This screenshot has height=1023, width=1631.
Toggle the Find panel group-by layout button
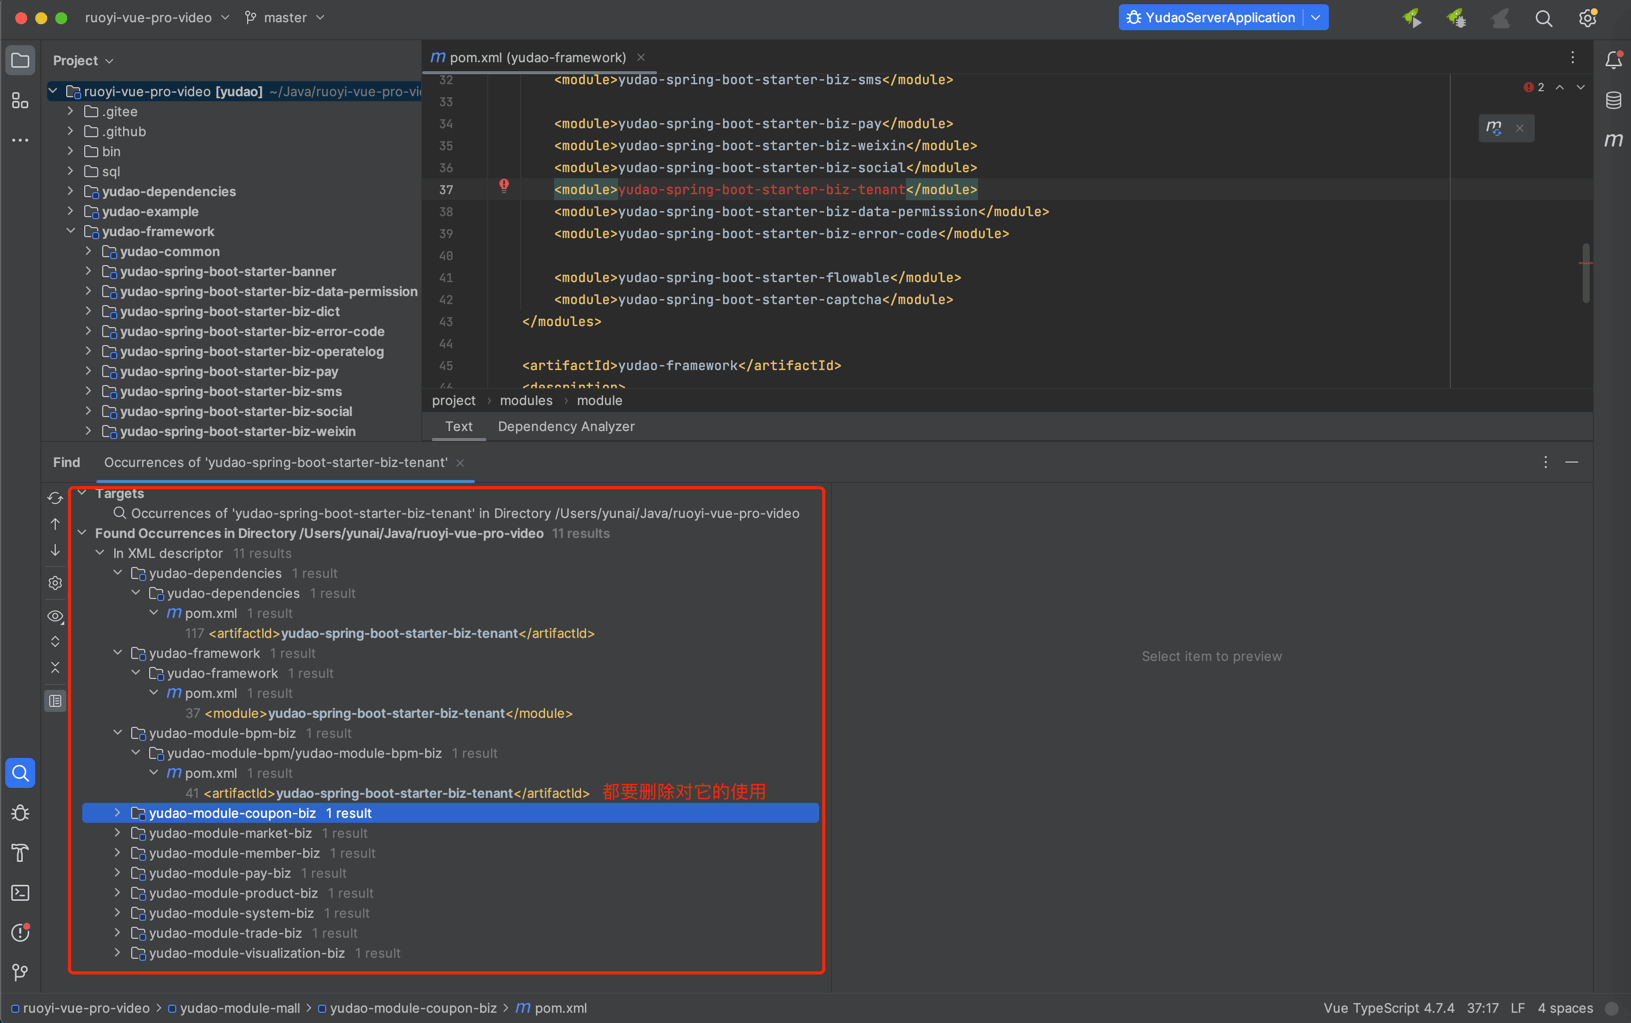55,701
